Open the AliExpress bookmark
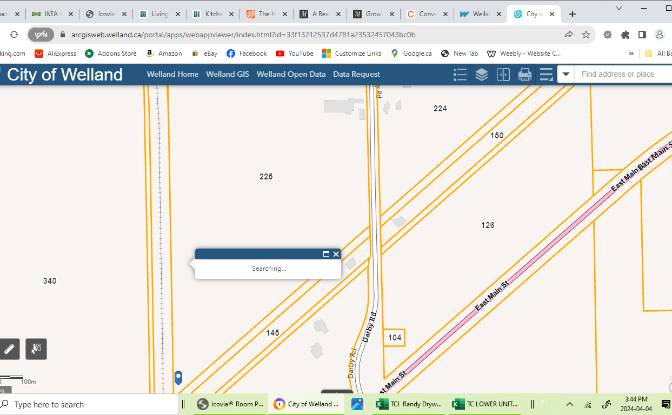 [x=56, y=54]
